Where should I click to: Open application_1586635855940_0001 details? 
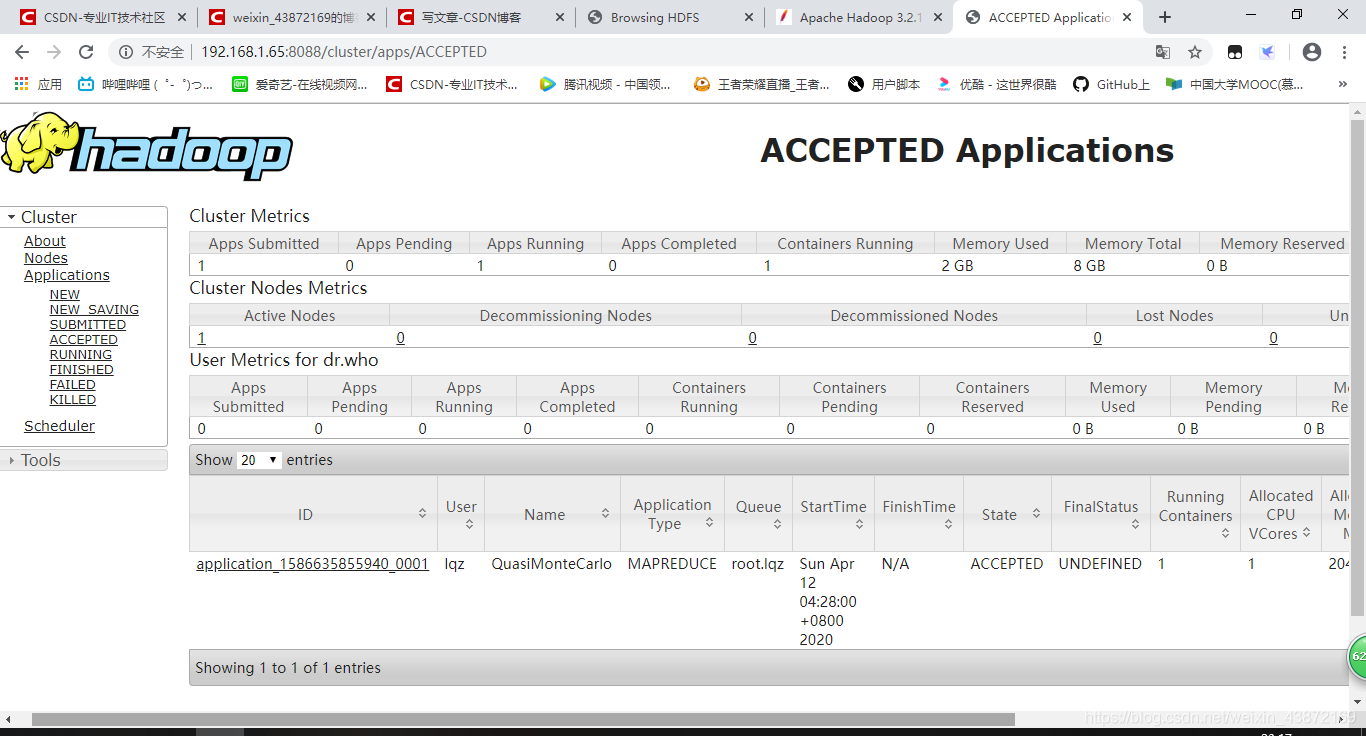pos(312,564)
